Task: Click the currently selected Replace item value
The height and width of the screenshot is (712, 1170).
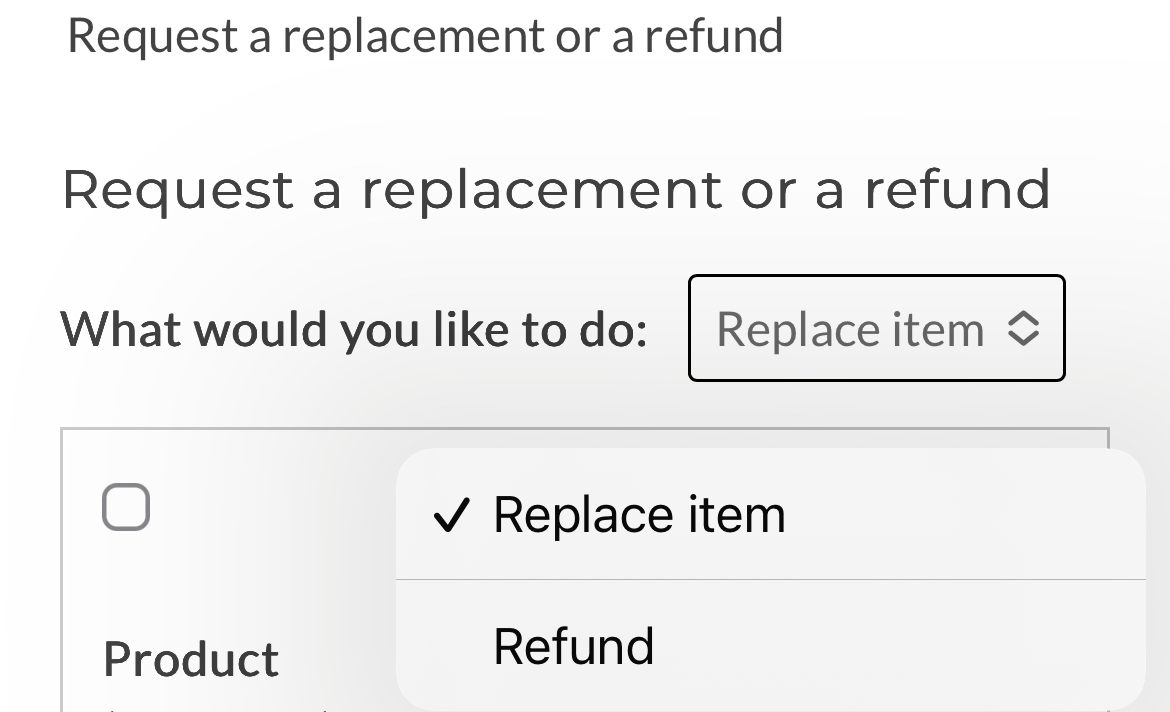Action: pyautogui.click(x=851, y=328)
